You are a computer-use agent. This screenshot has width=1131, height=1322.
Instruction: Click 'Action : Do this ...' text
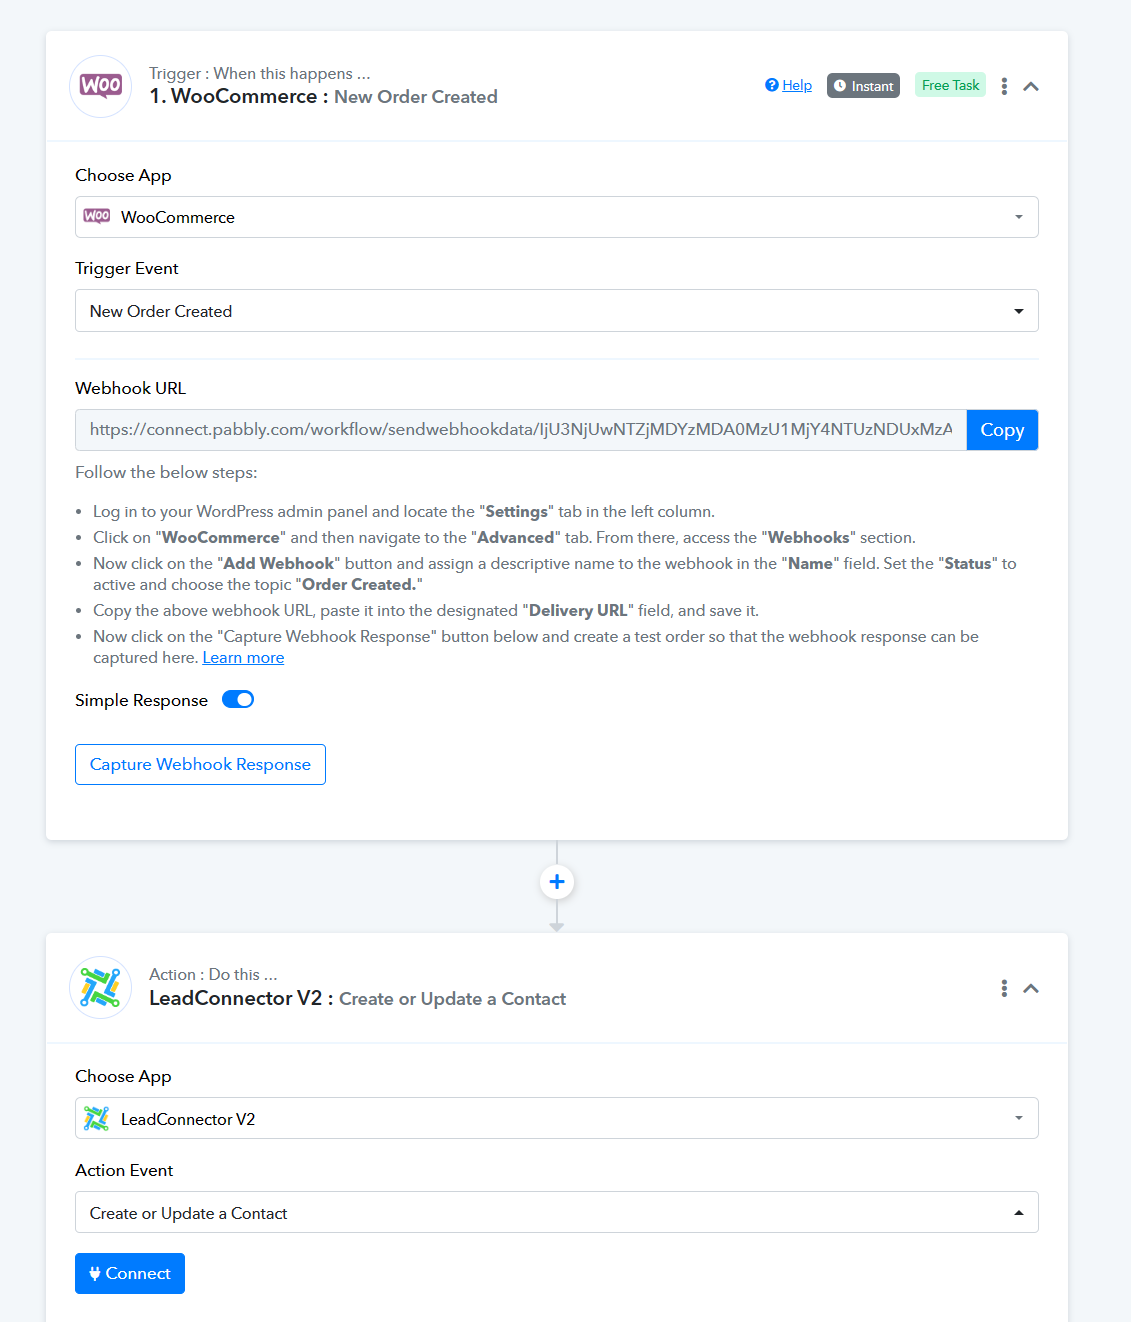coord(214,975)
